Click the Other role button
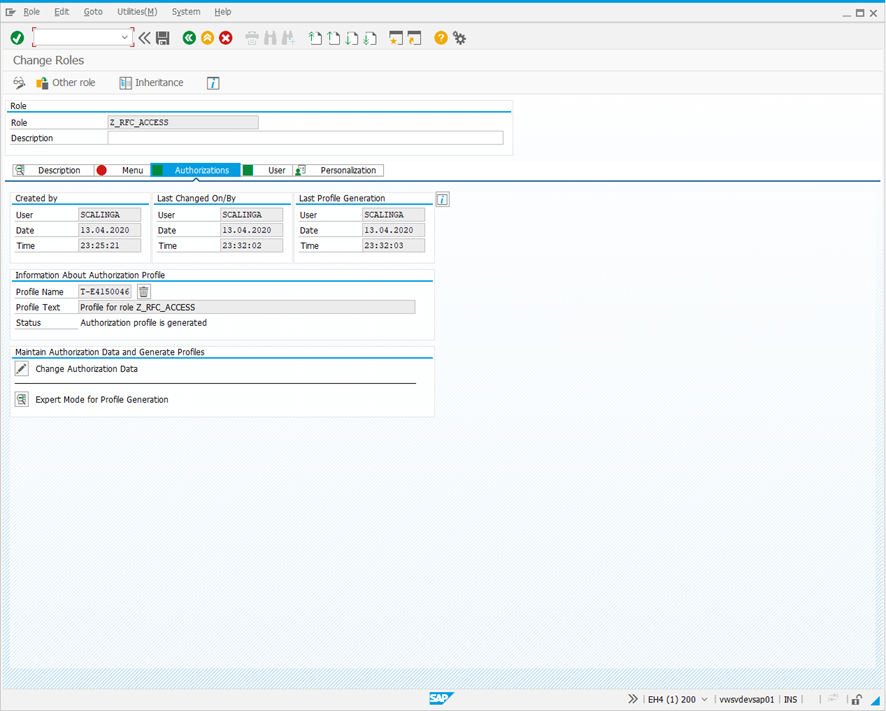This screenshot has height=711, width=886. point(66,83)
